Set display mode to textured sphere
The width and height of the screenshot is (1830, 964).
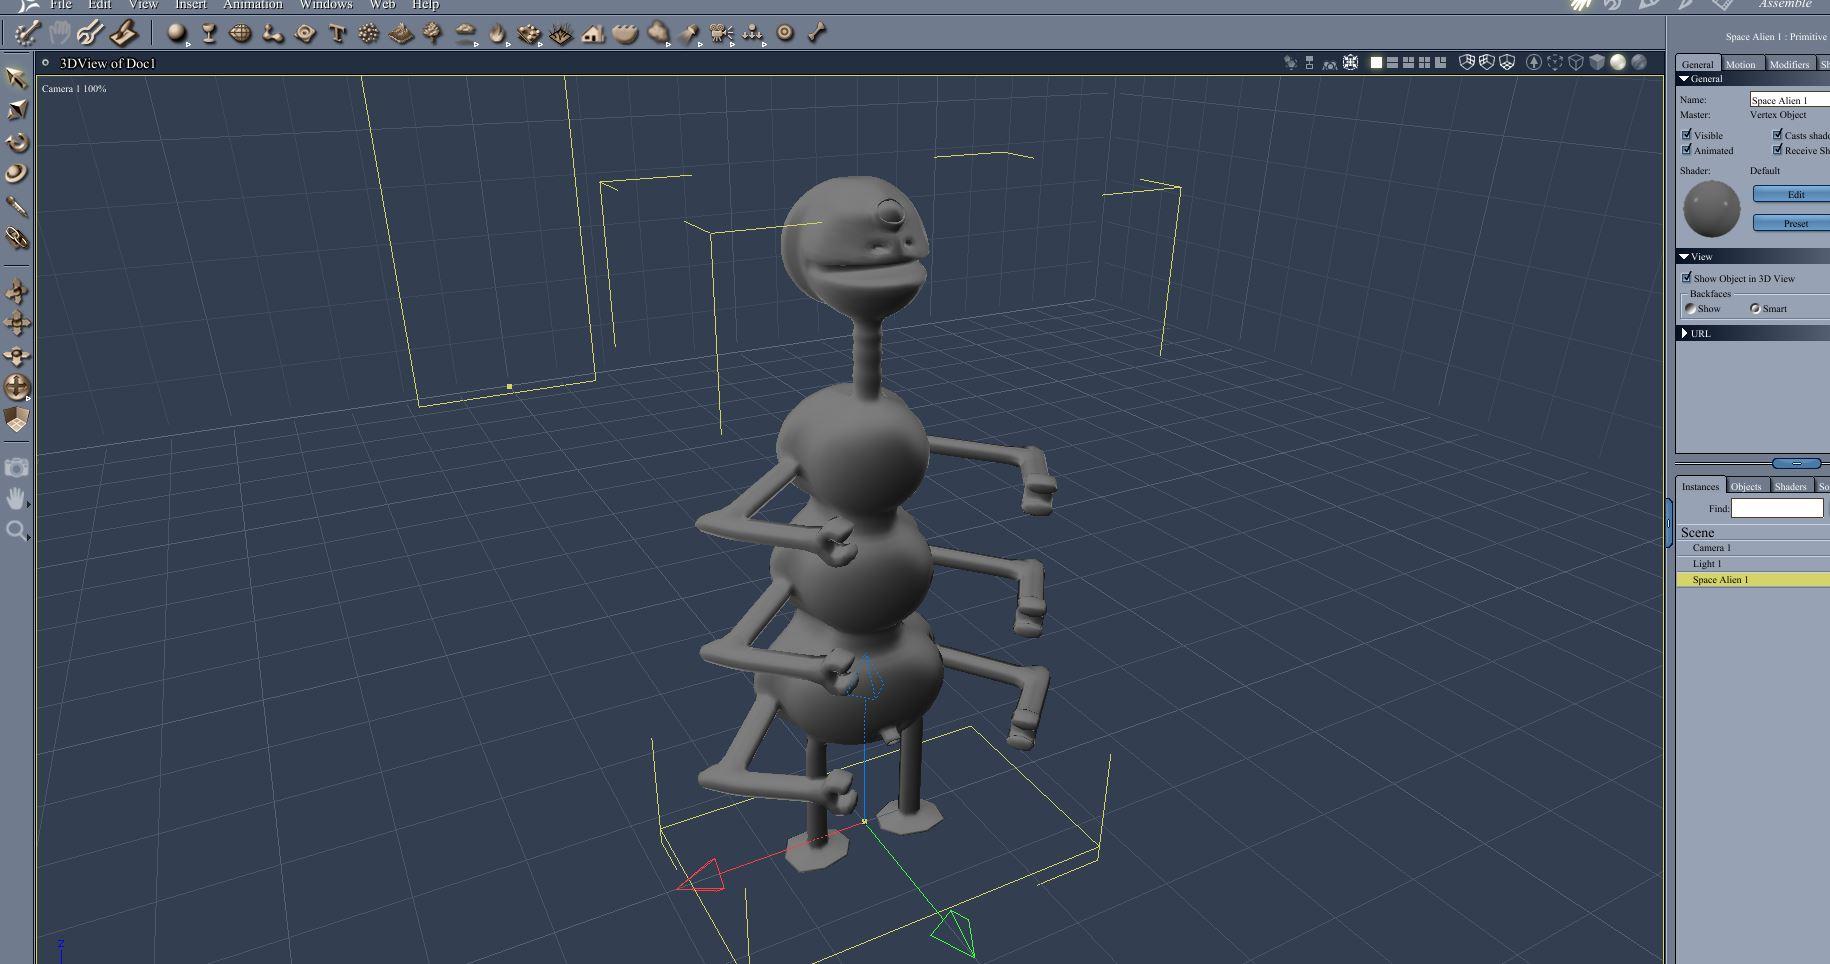pos(1639,62)
